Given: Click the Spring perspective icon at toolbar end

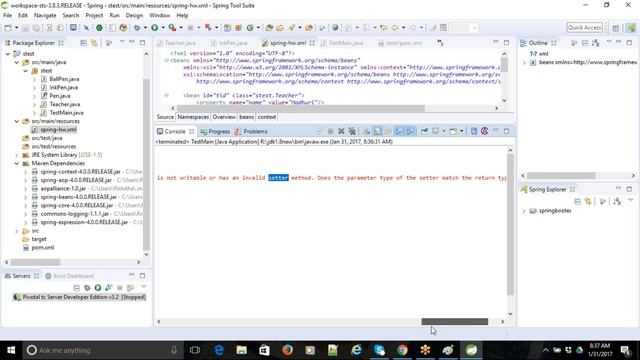Looking at the screenshot, I should coord(631,28).
